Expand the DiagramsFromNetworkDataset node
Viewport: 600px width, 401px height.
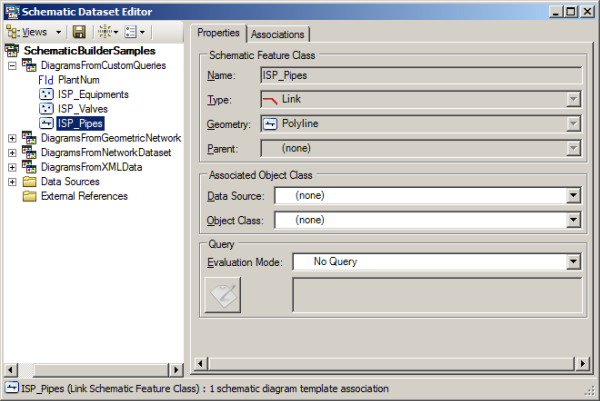pyautogui.click(x=12, y=153)
